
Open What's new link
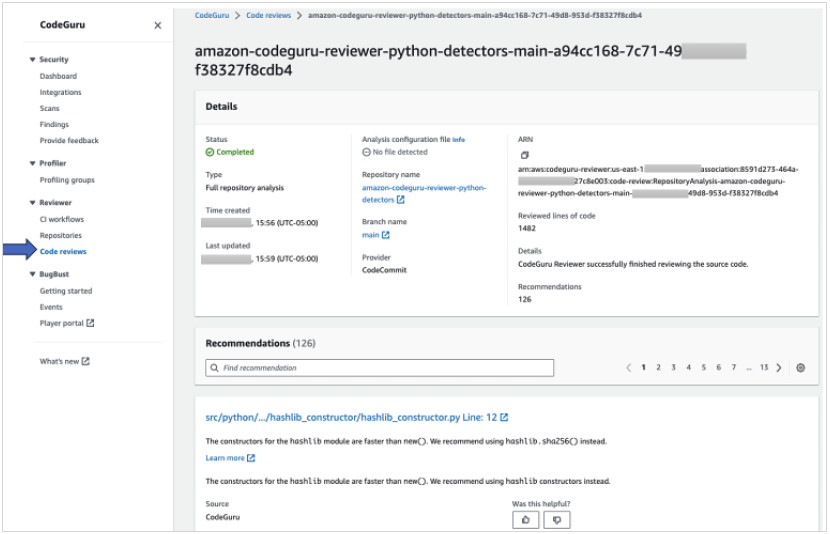point(59,361)
